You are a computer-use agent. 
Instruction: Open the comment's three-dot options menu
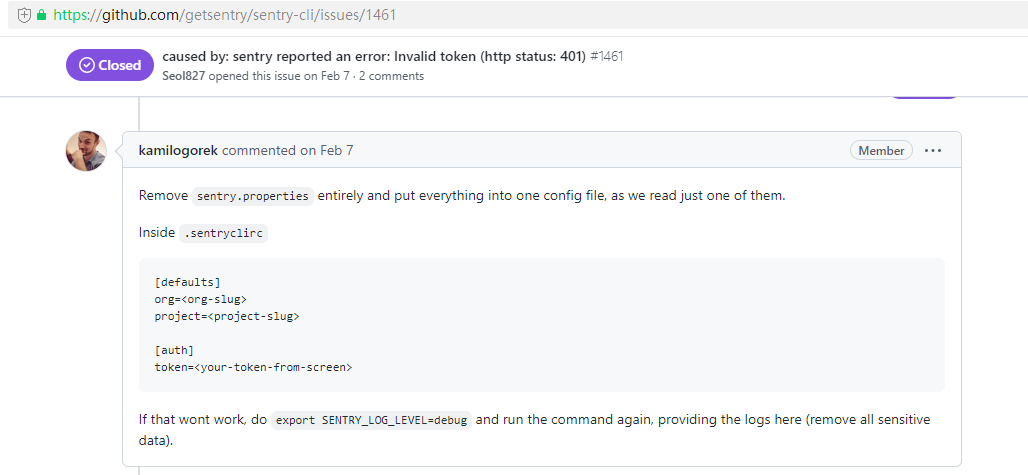pos(933,151)
